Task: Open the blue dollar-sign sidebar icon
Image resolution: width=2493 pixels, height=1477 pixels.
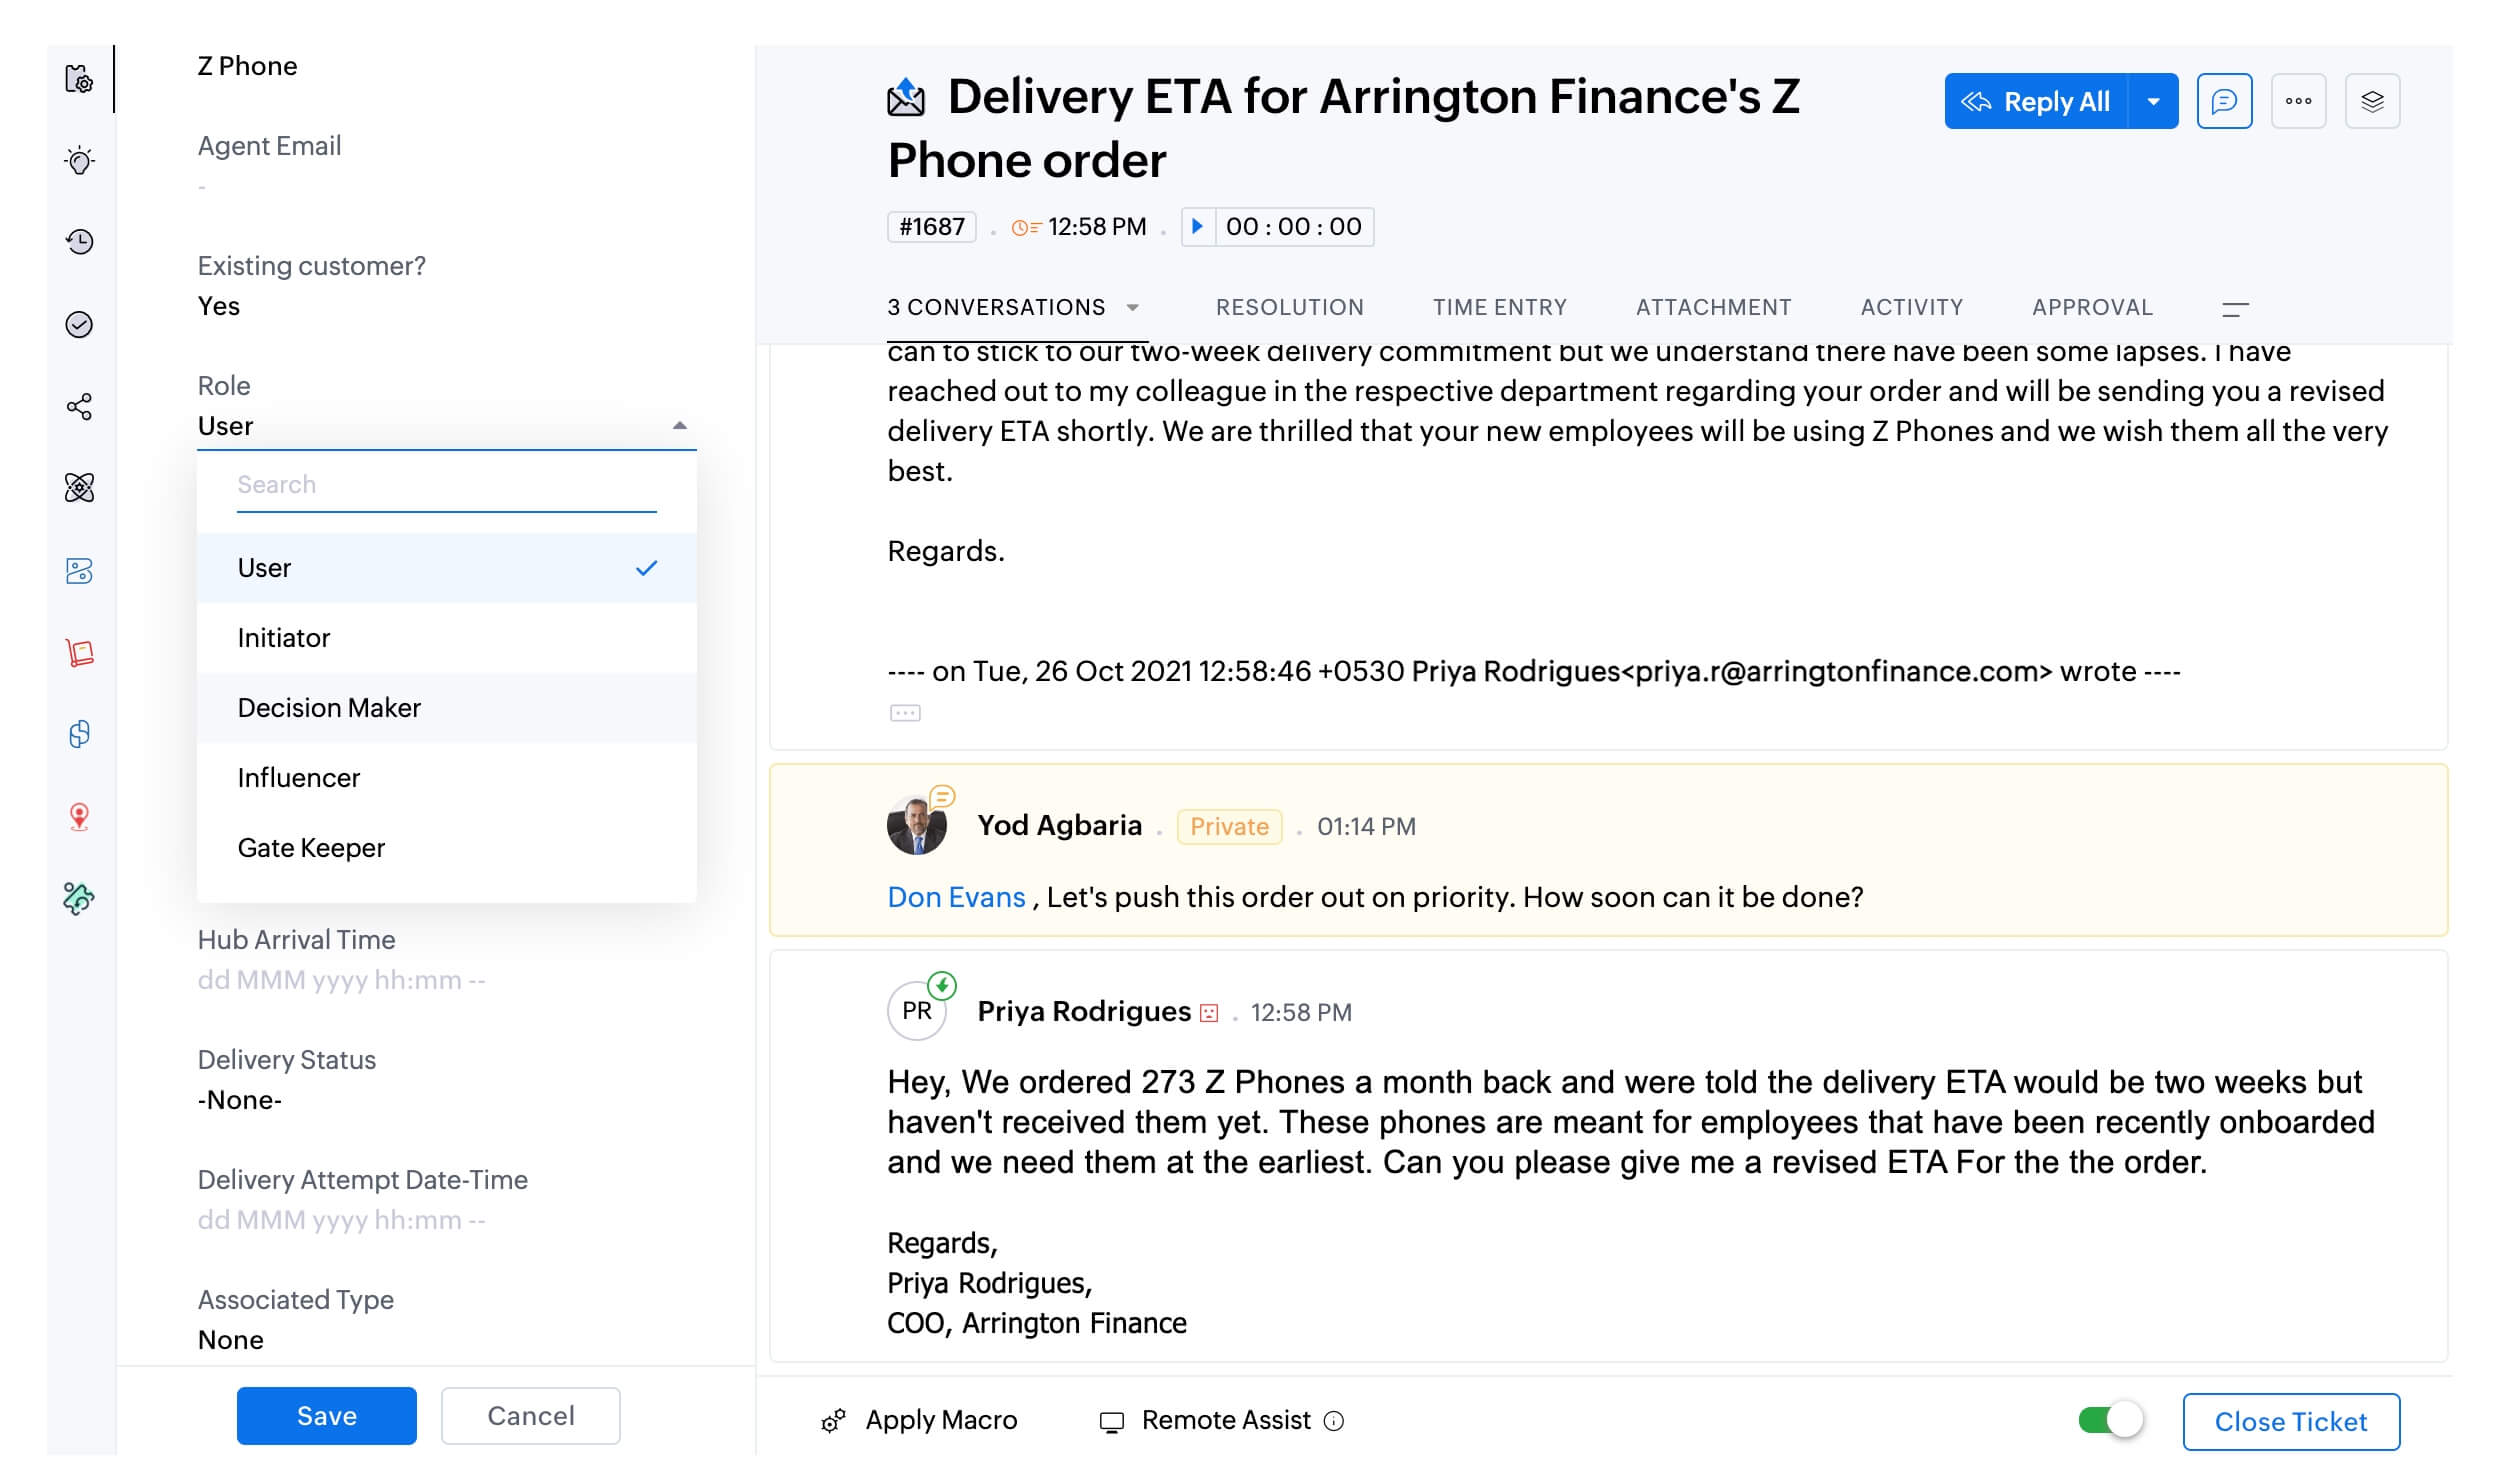Action: point(79,734)
